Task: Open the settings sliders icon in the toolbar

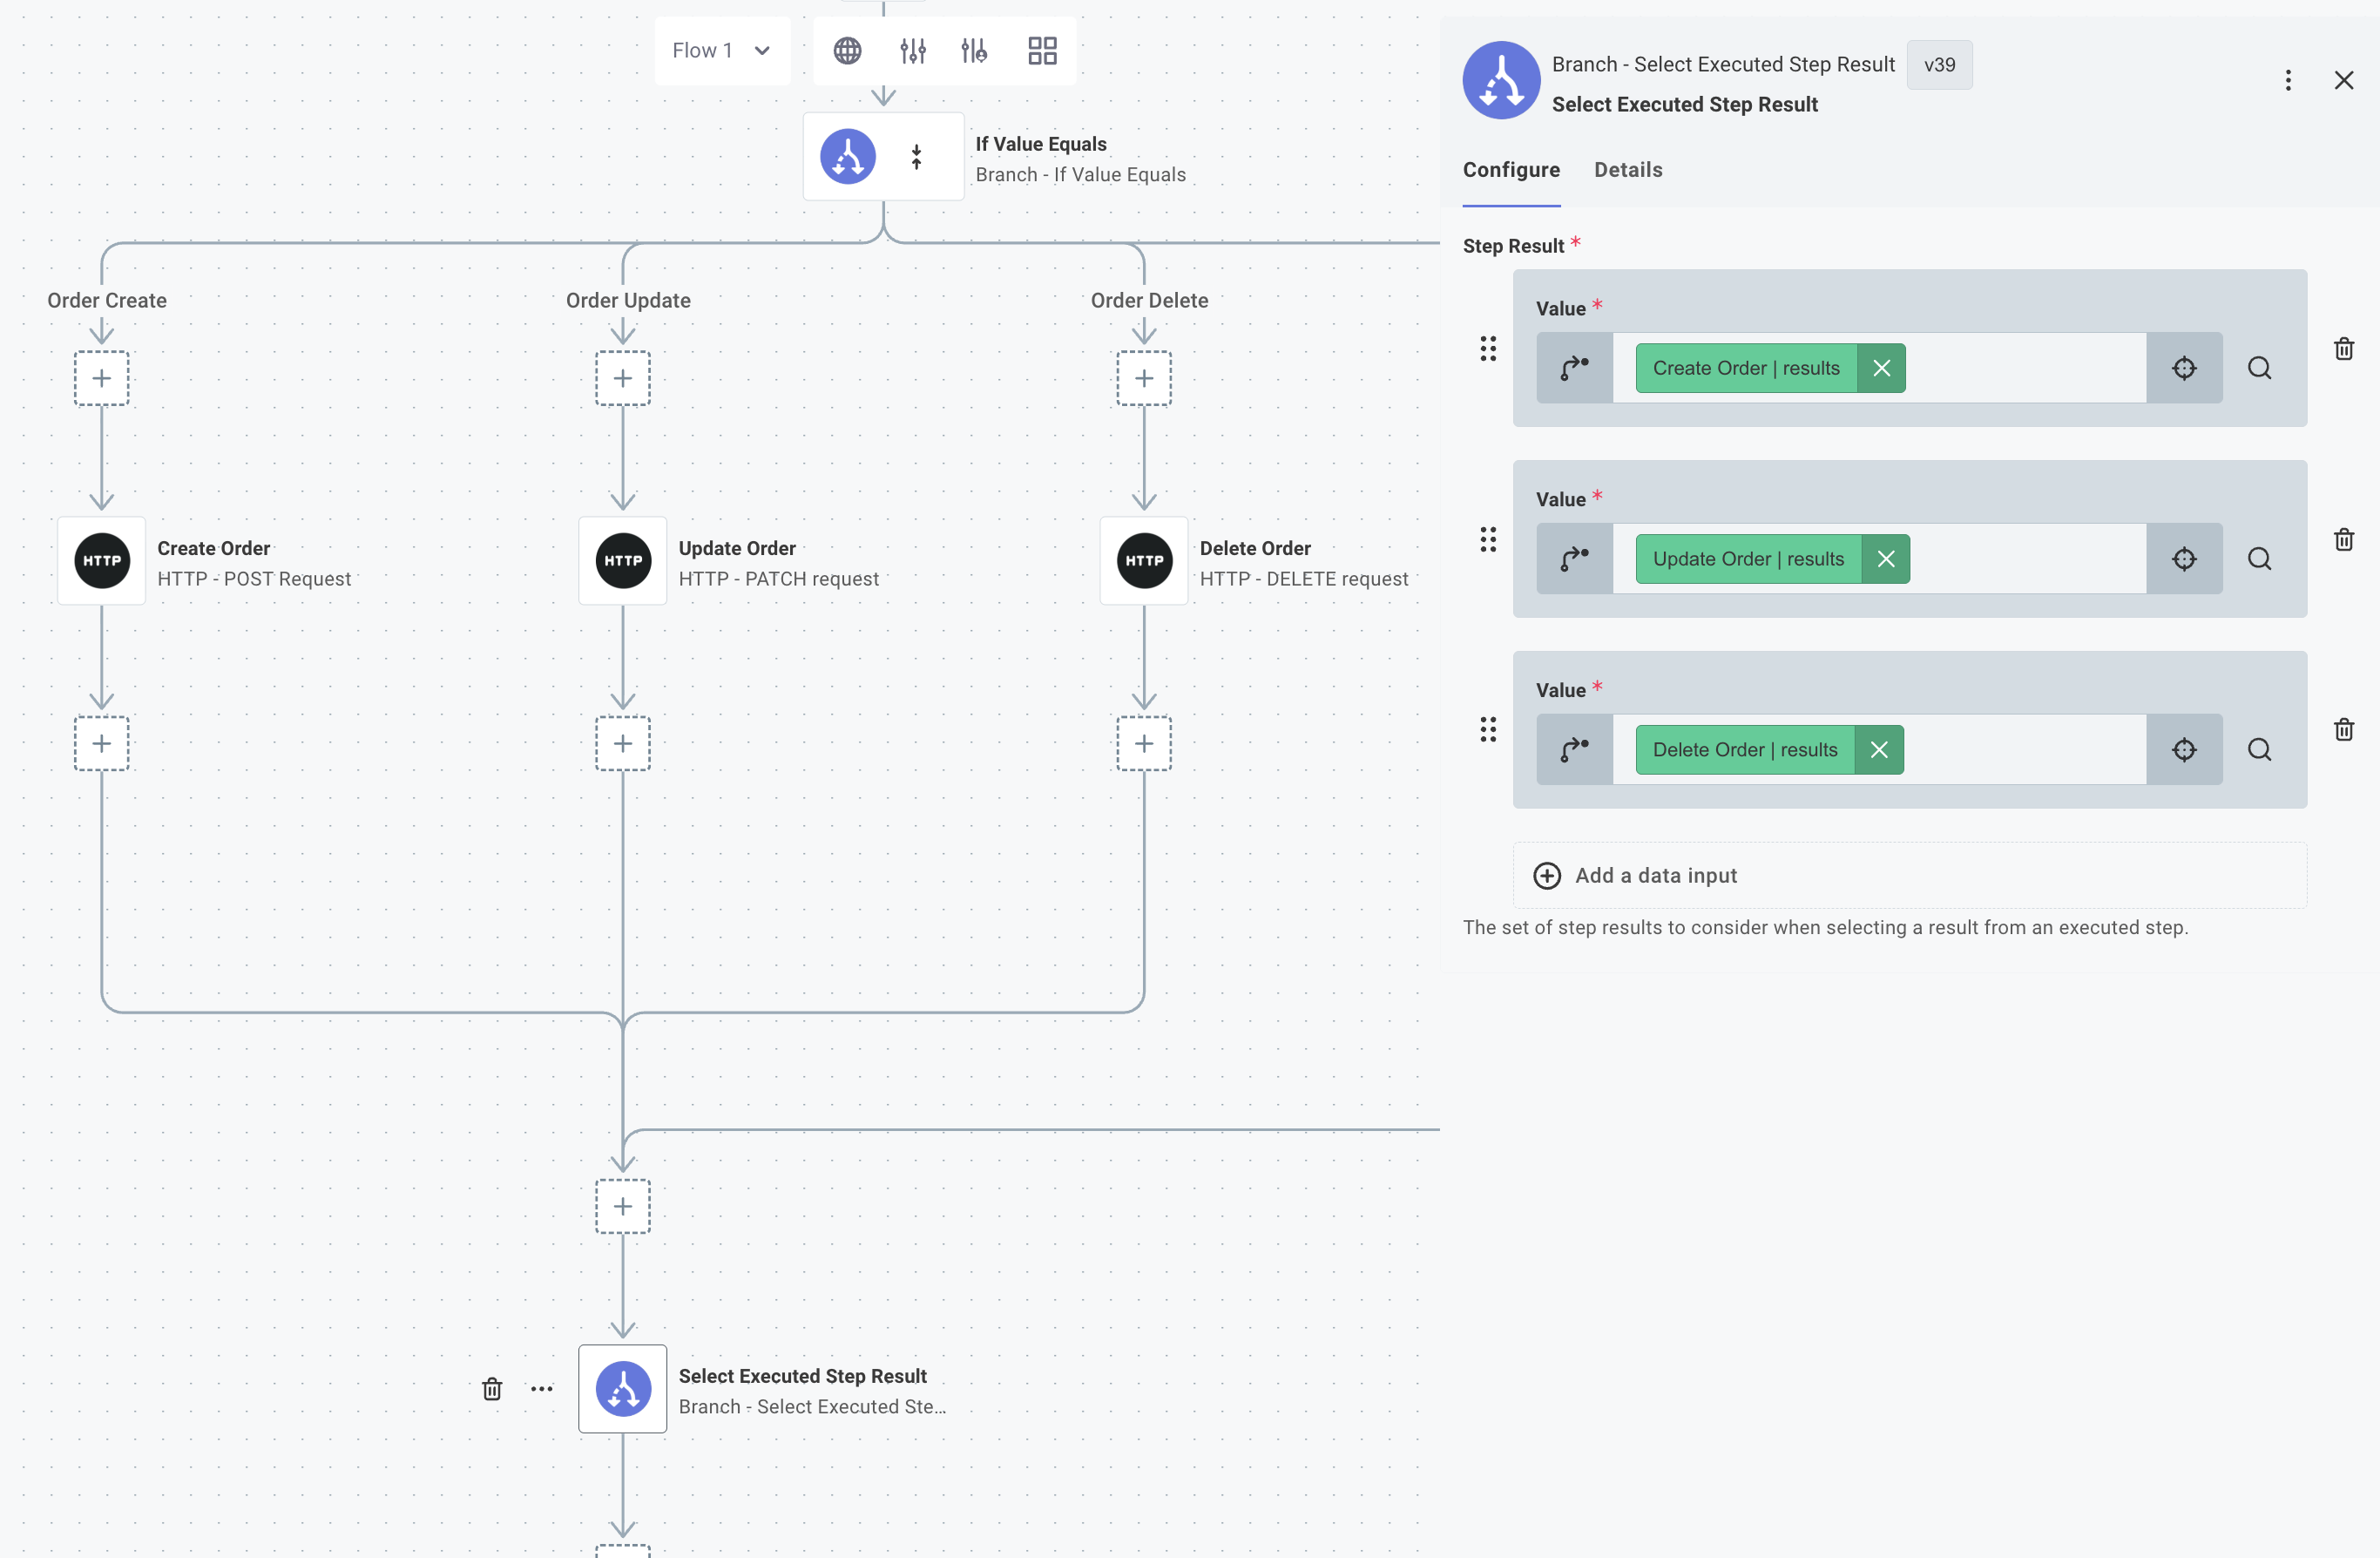Action: (913, 50)
